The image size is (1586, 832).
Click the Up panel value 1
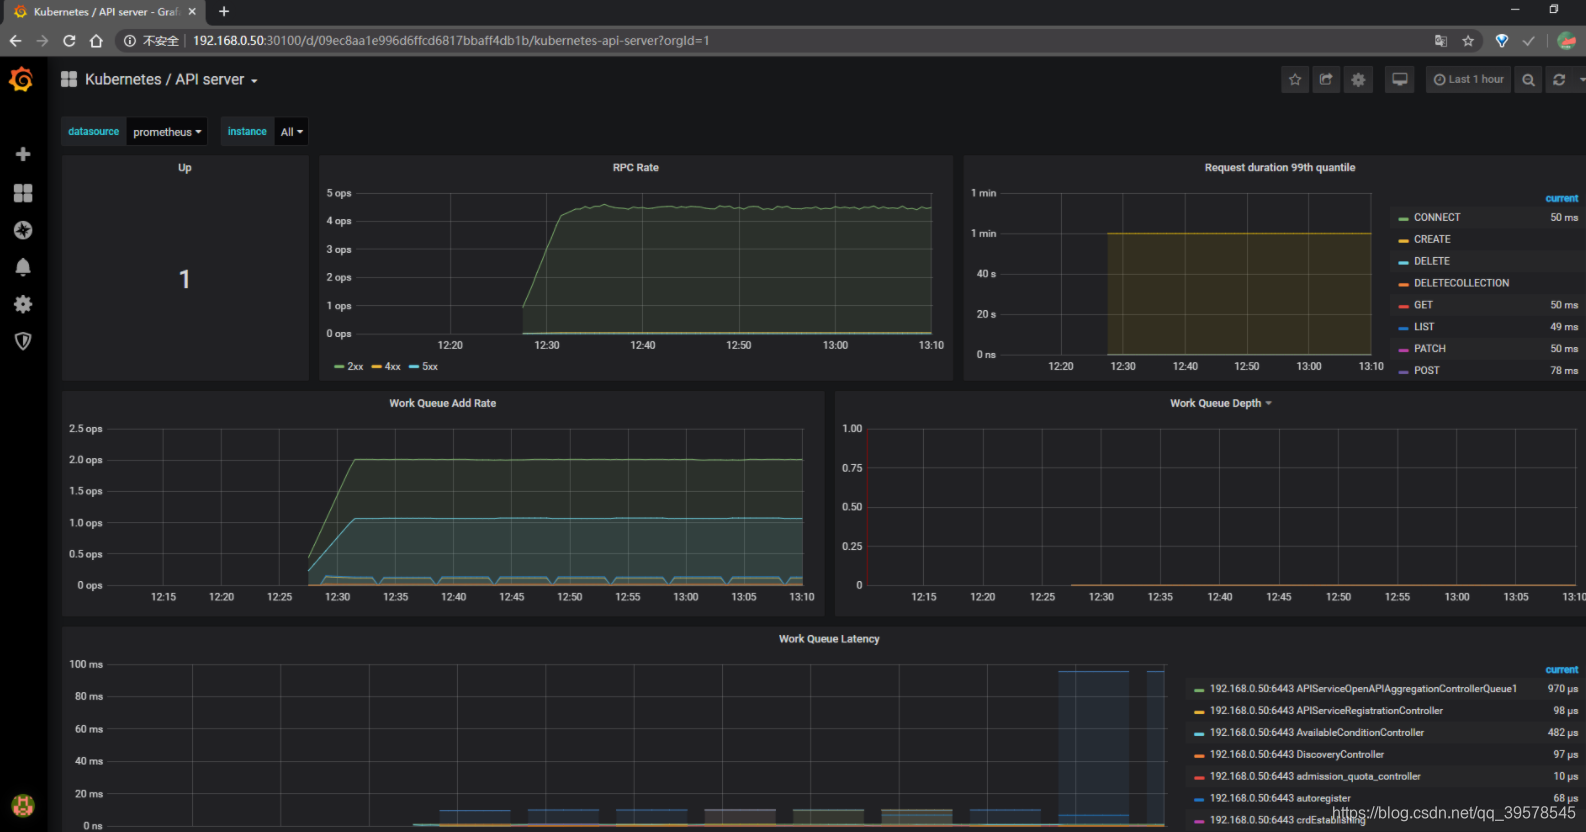pyautogui.click(x=185, y=279)
